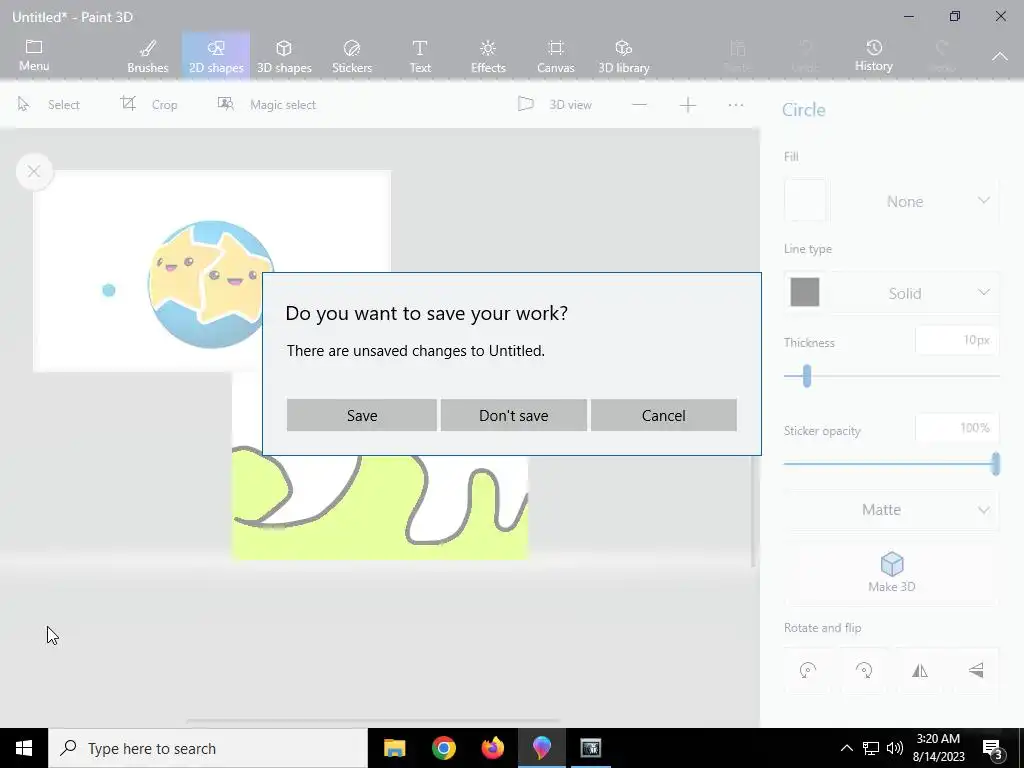Click the Fill color swatch
The image size is (1024, 768).
(x=805, y=200)
